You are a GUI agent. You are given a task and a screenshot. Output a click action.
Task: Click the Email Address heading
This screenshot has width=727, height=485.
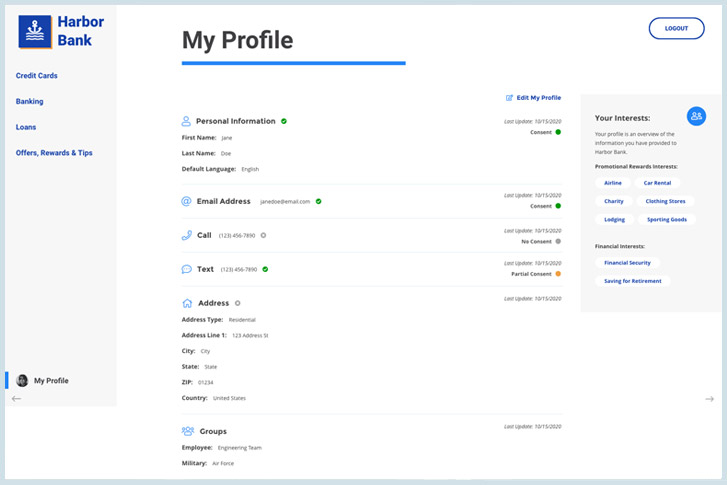point(223,201)
